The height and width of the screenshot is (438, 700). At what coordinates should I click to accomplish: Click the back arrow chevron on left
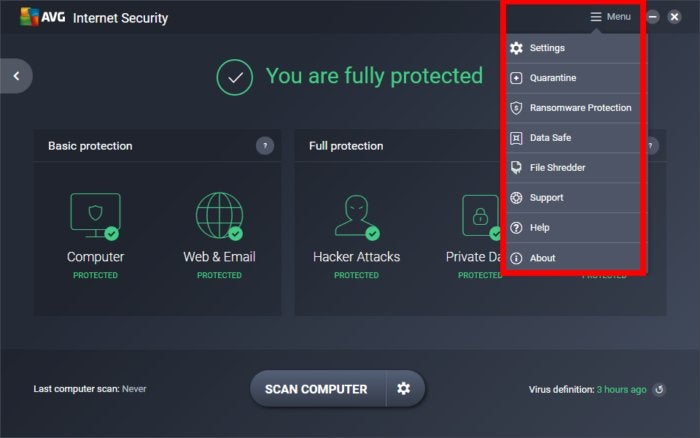pos(17,76)
